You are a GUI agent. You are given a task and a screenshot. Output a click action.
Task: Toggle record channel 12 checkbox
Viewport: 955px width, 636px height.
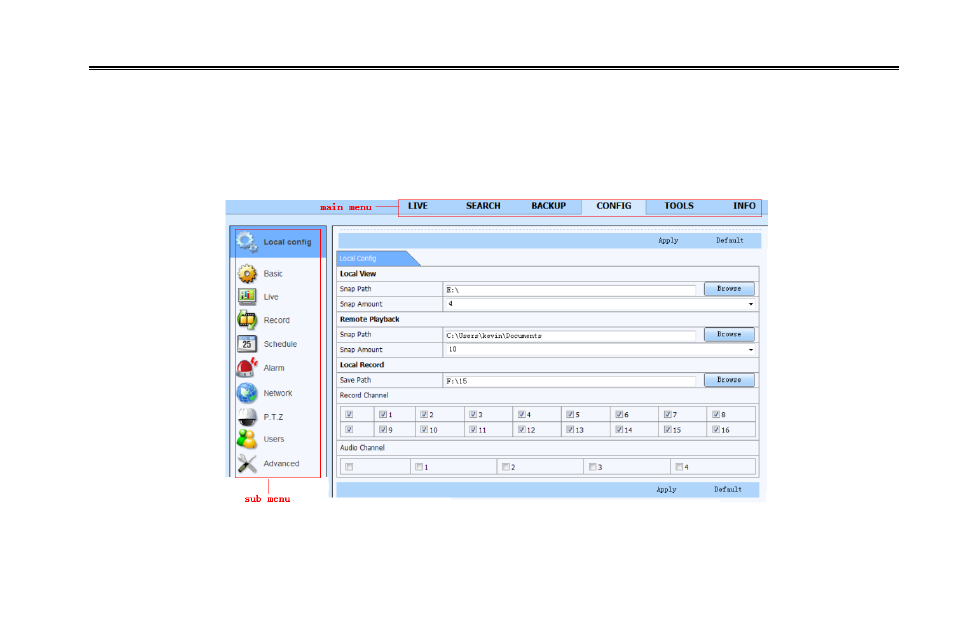(521, 429)
